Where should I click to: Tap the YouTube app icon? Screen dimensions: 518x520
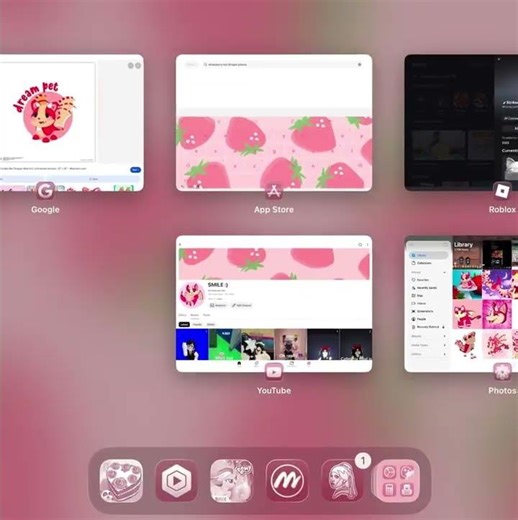point(274,372)
